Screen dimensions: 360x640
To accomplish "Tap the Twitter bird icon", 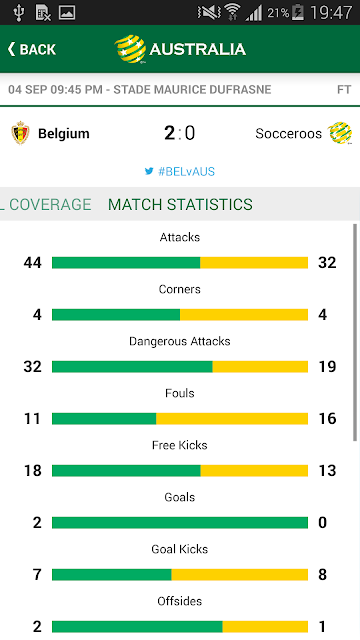I will tap(149, 171).
